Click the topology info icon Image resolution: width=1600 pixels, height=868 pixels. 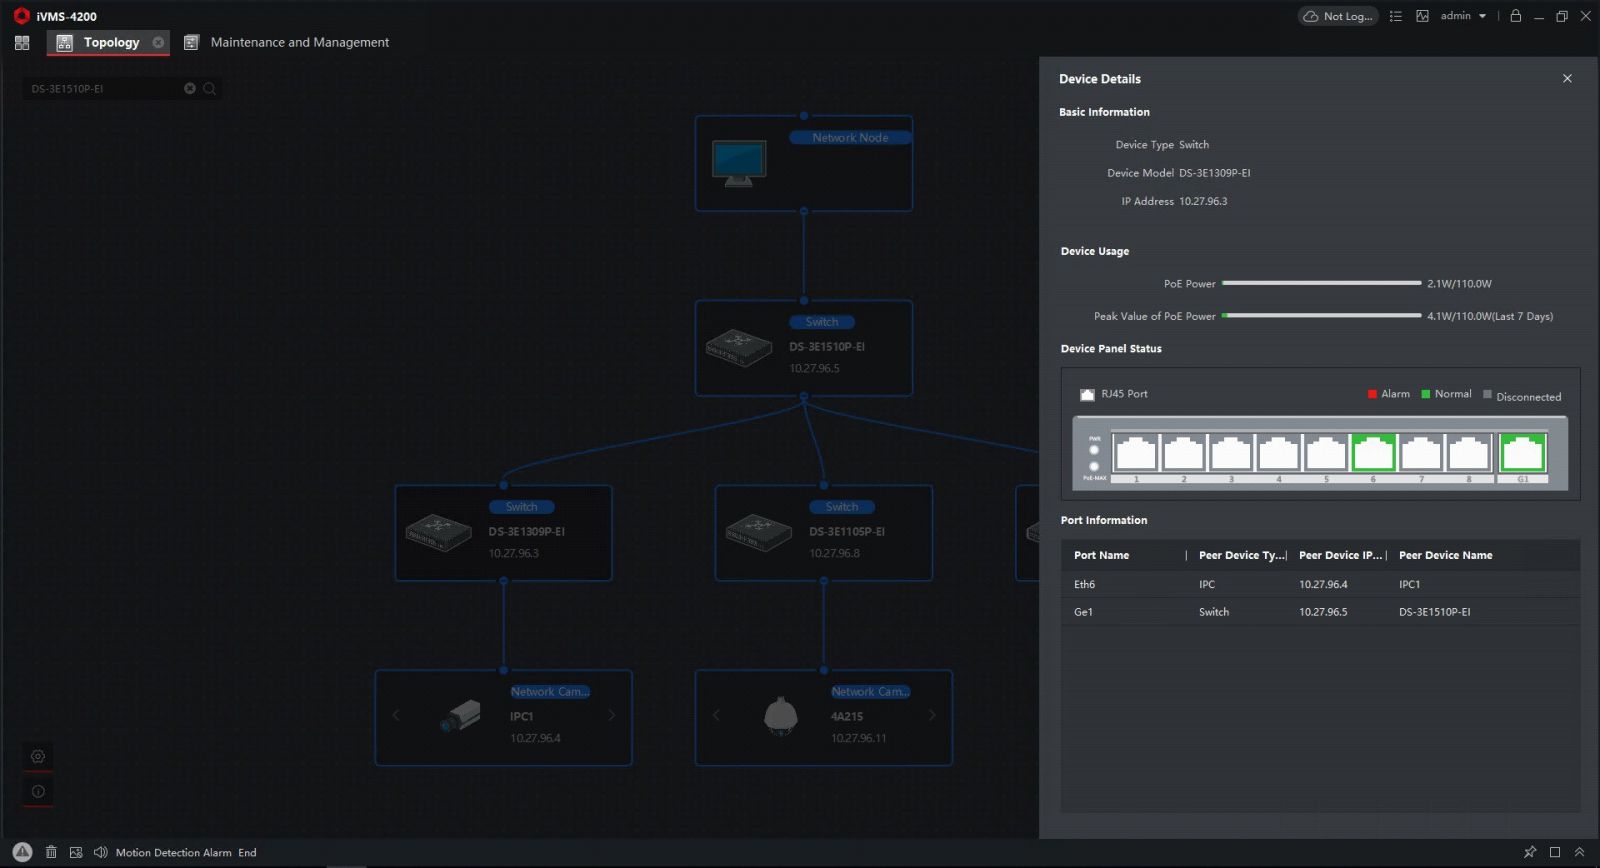[x=38, y=791]
